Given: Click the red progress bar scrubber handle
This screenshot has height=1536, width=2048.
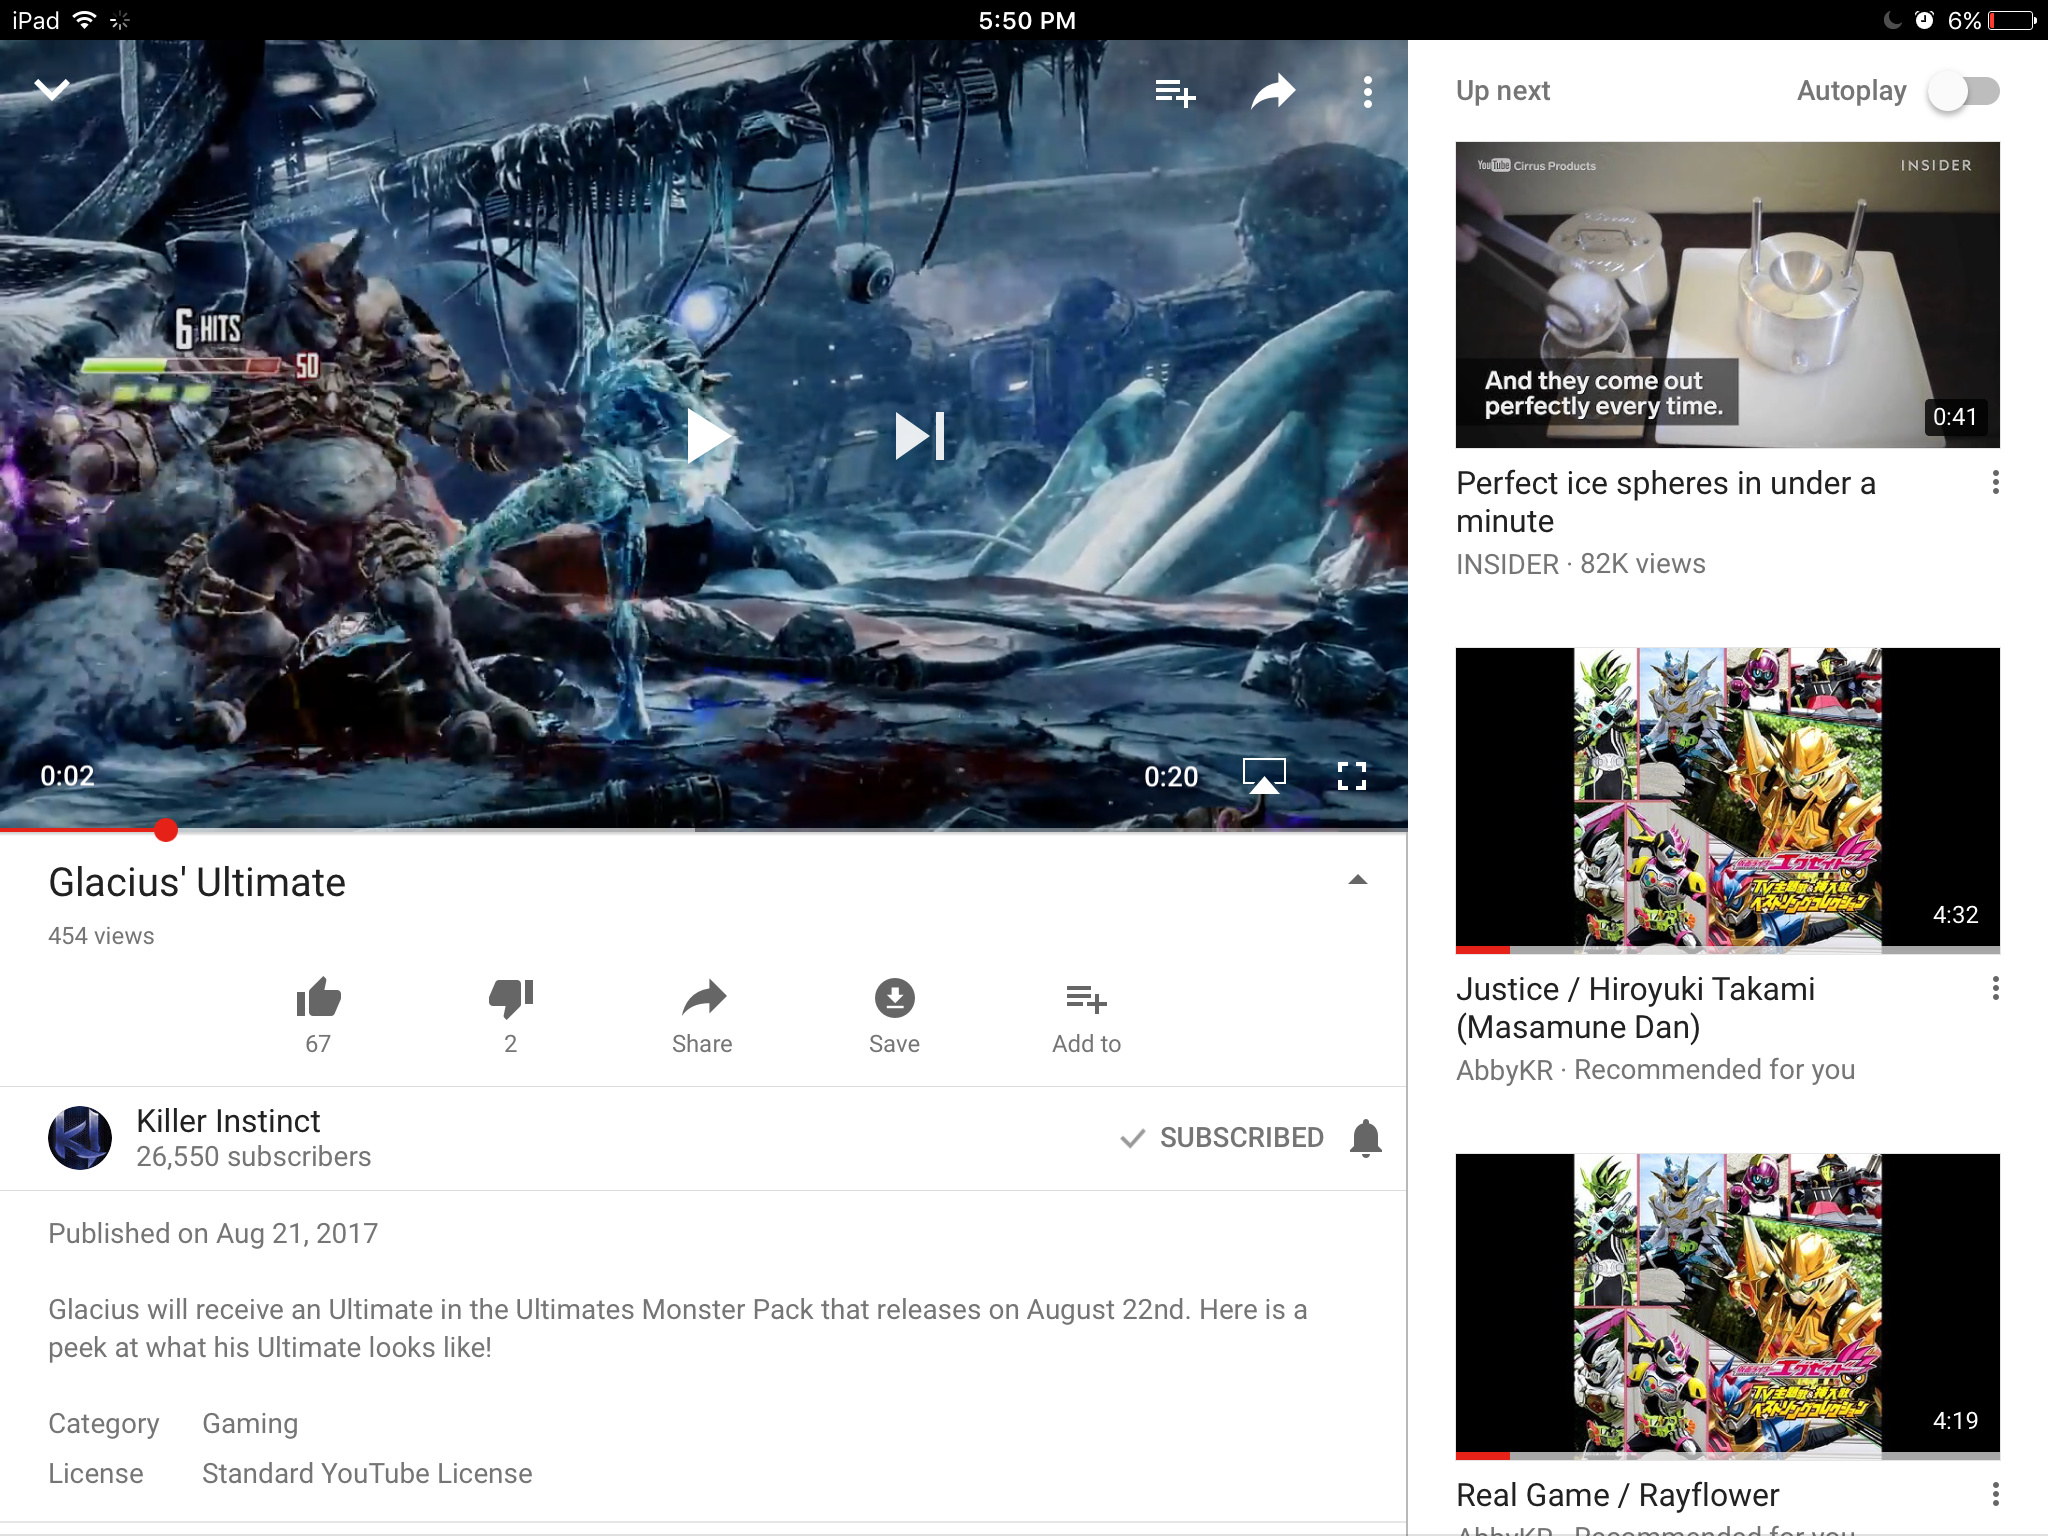Looking at the screenshot, I should [166, 830].
